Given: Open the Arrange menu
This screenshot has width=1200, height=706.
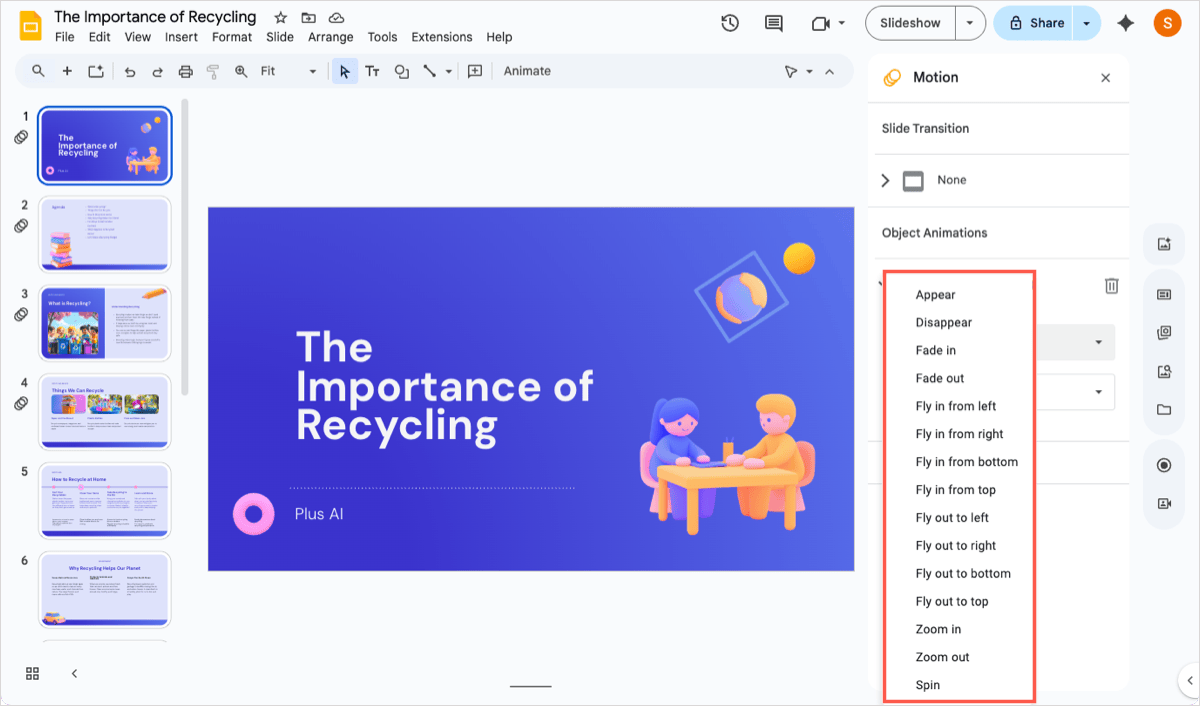Looking at the screenshot, I should [331, 37].
